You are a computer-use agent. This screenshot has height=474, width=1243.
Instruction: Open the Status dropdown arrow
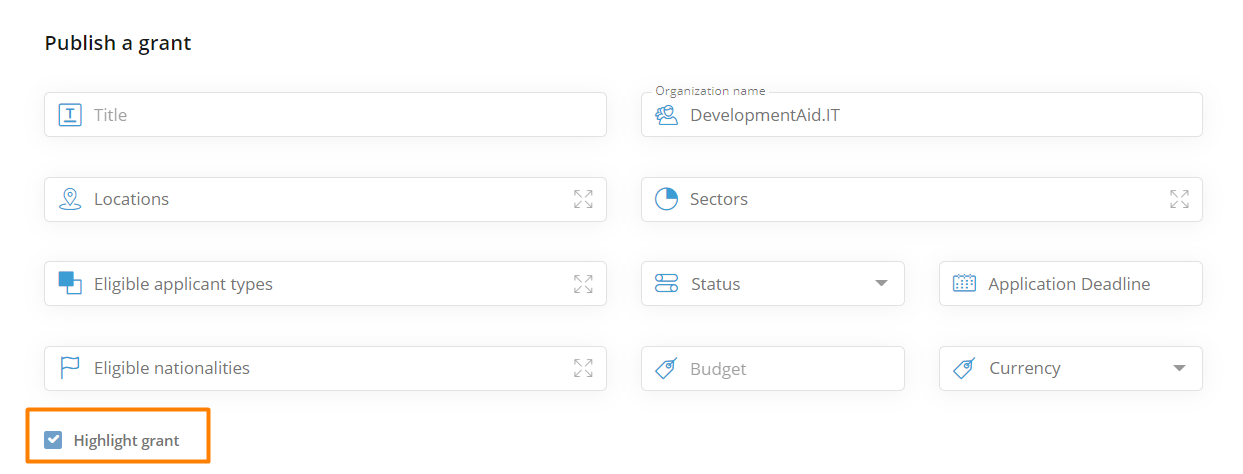pyautogui.click(x=881, y=284)
